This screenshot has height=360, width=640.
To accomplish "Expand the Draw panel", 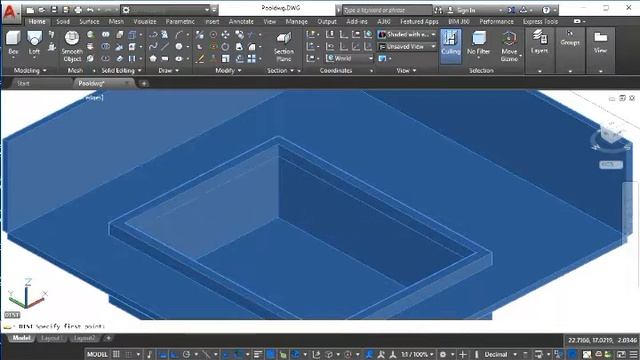I will pyautogui.click(x=168, y=71).
